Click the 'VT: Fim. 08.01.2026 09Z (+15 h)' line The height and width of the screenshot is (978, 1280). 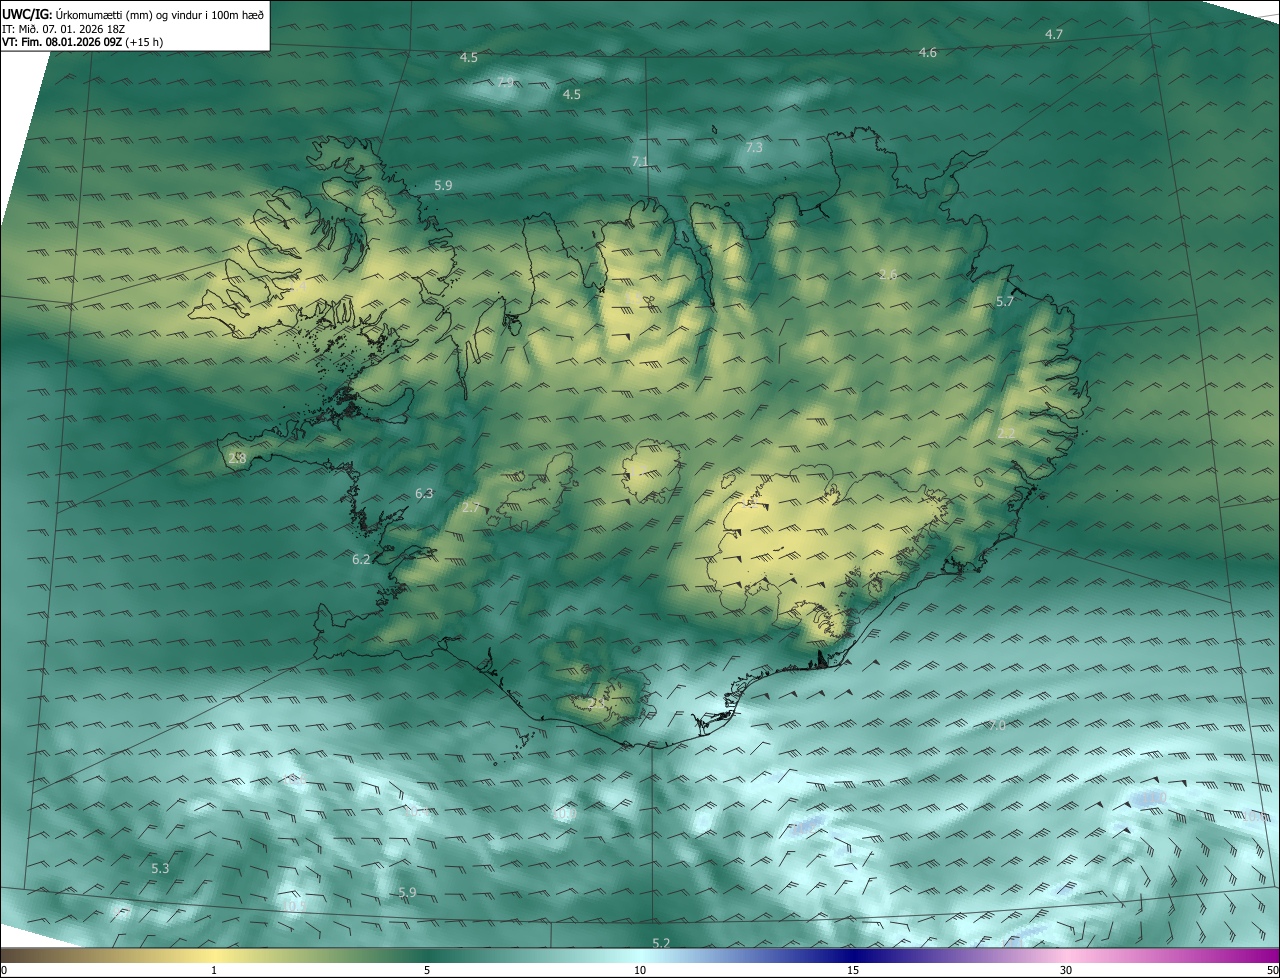coord(83,42)
